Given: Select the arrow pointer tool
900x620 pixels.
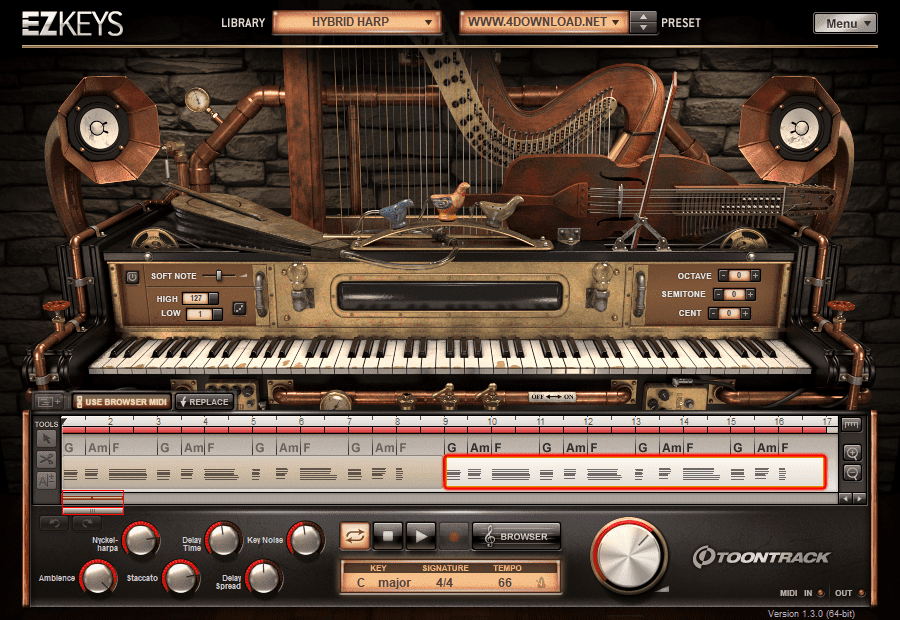Looking at the screenshot, I should coord(46,439).
